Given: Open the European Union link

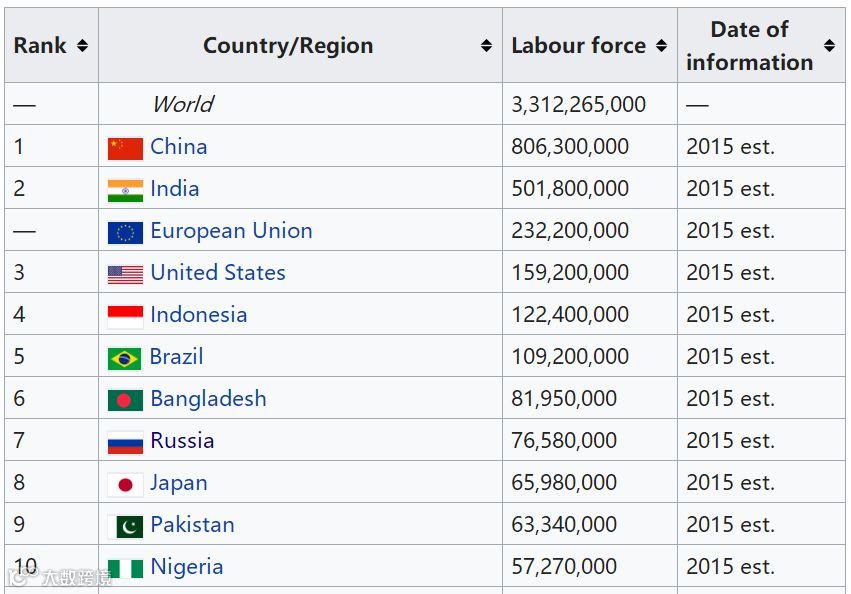Looking at the screenshot, I should [231, 230].
